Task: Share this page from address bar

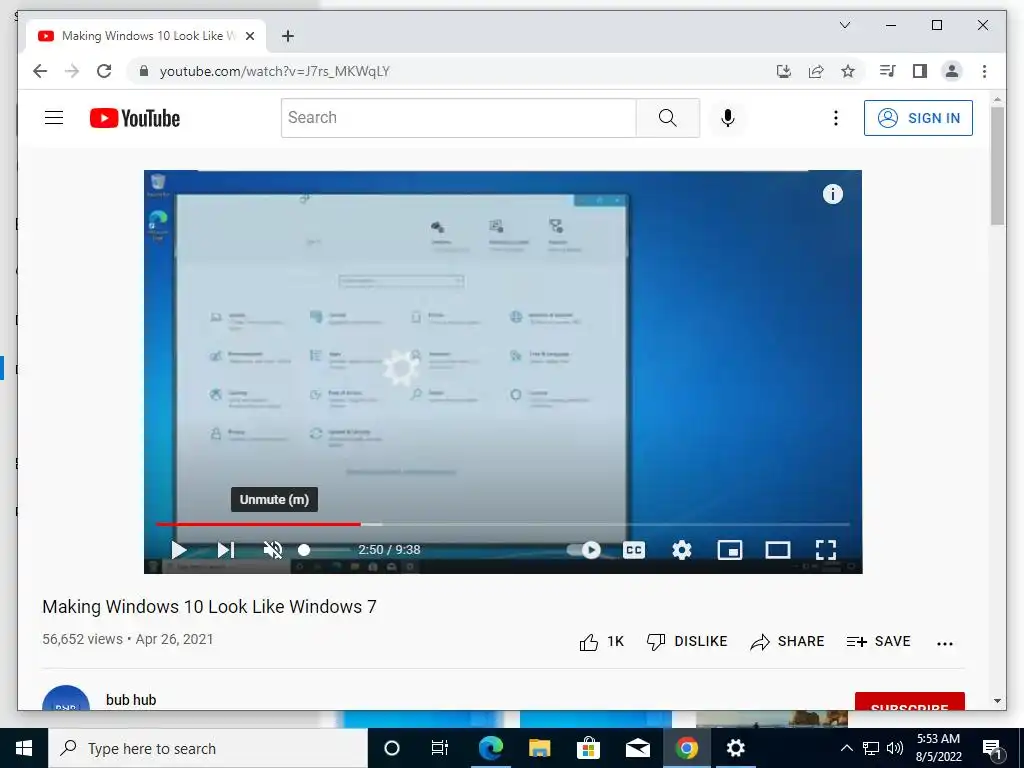Action: (x=816, y=71)
